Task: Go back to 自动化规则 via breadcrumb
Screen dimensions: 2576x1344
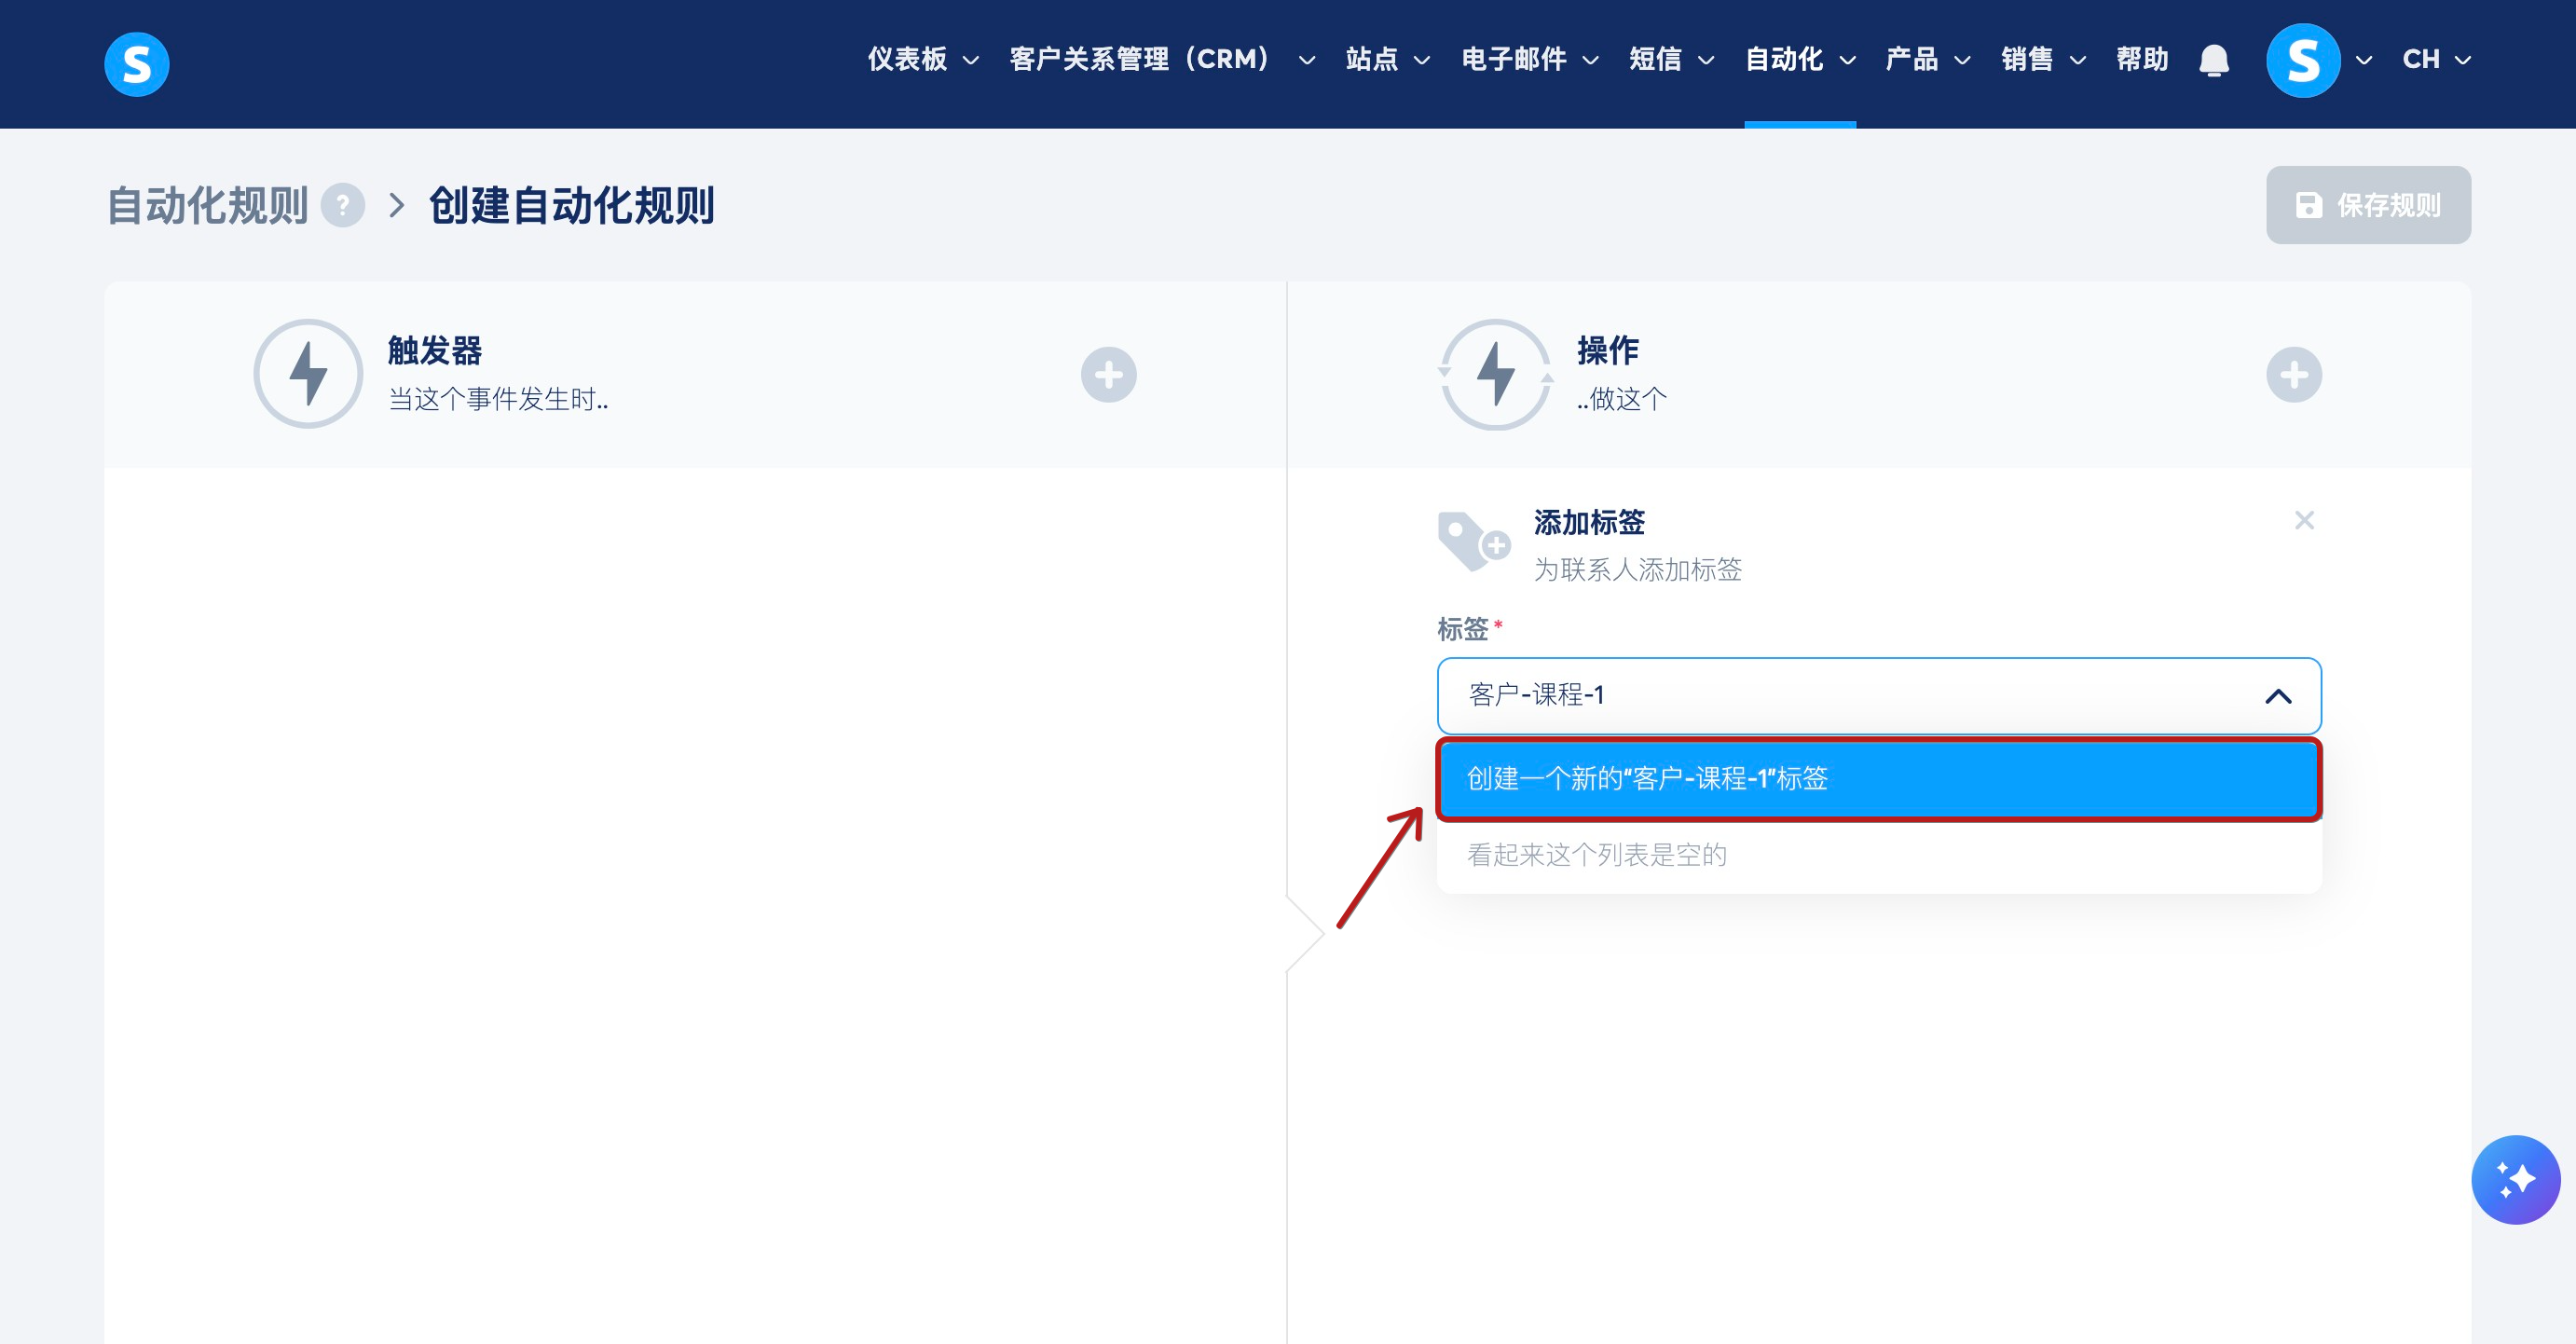Action: coord(207,206)
